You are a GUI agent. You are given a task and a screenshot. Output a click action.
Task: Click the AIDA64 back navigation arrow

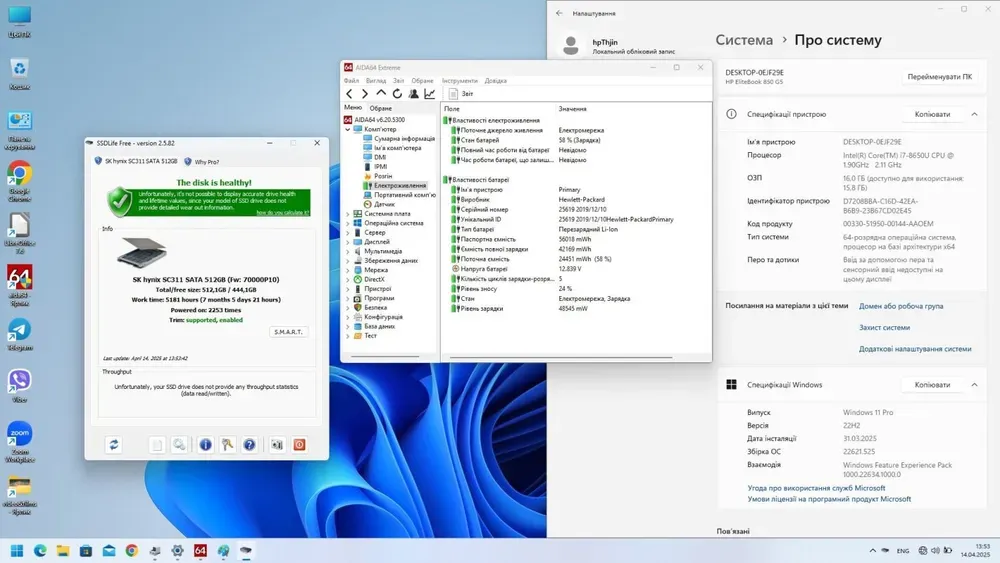click(x=349, y=94)
